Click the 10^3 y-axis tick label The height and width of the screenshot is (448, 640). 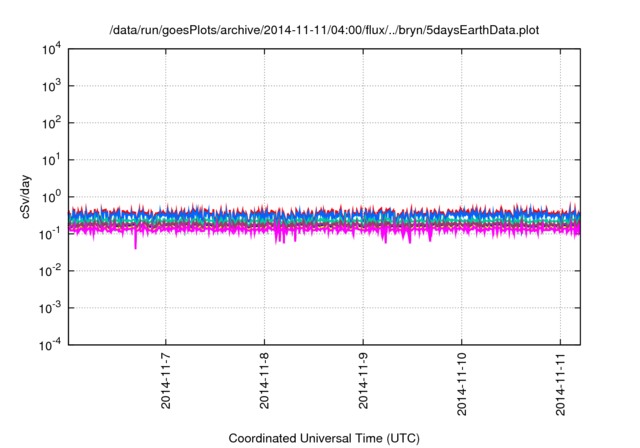(x=51, y=86)
